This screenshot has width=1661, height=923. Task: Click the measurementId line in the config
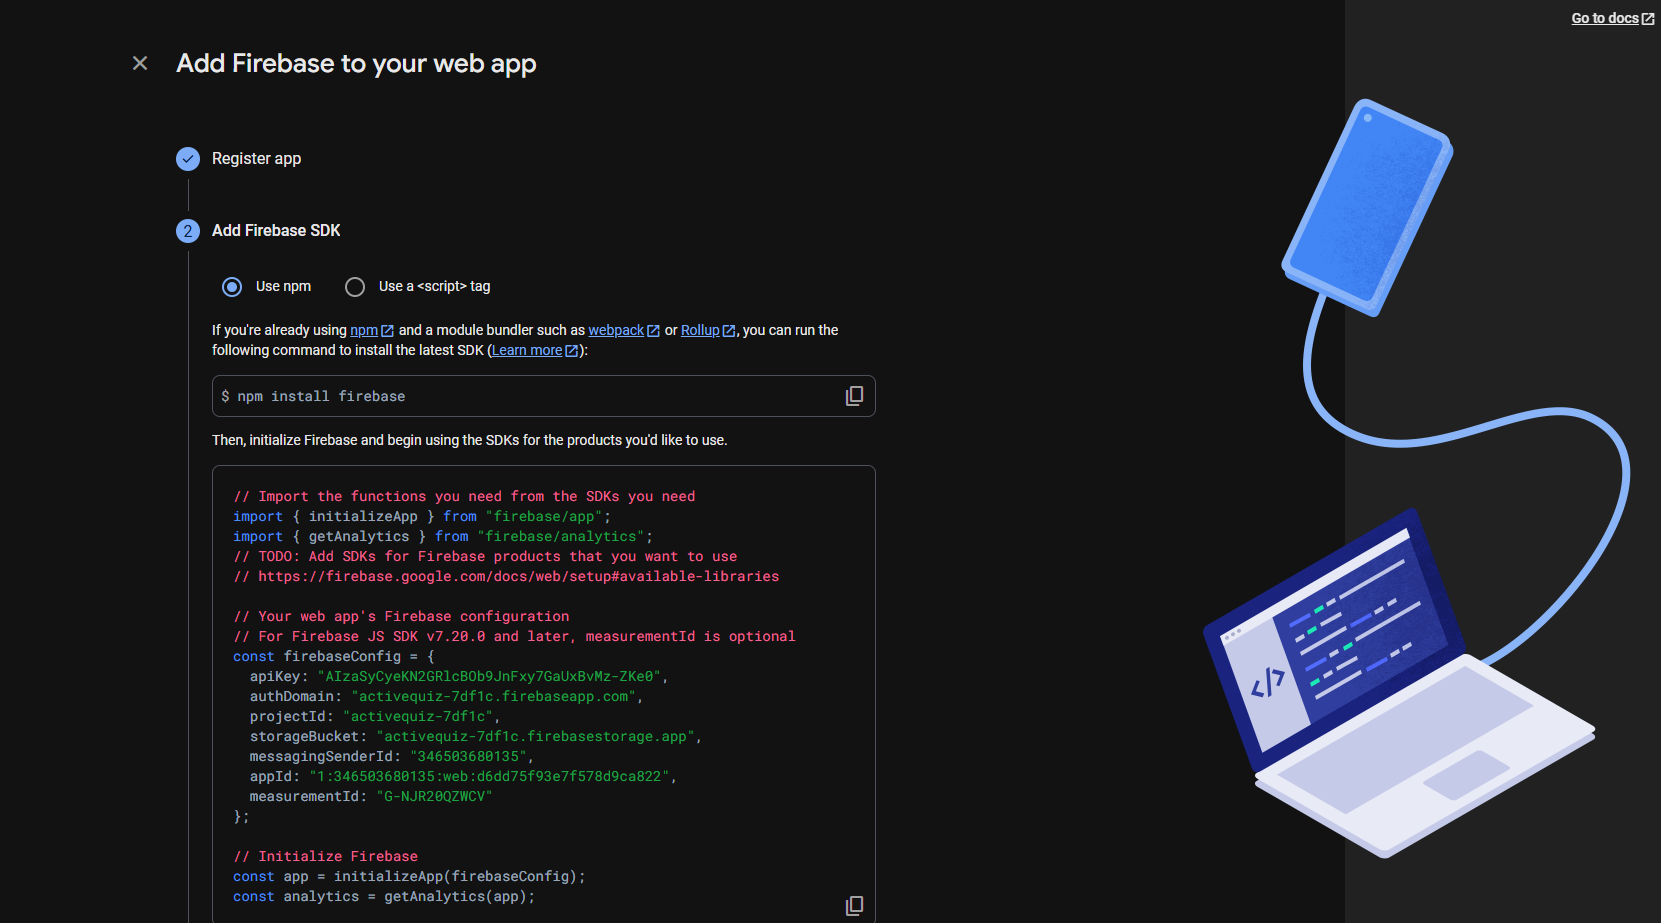371,796
